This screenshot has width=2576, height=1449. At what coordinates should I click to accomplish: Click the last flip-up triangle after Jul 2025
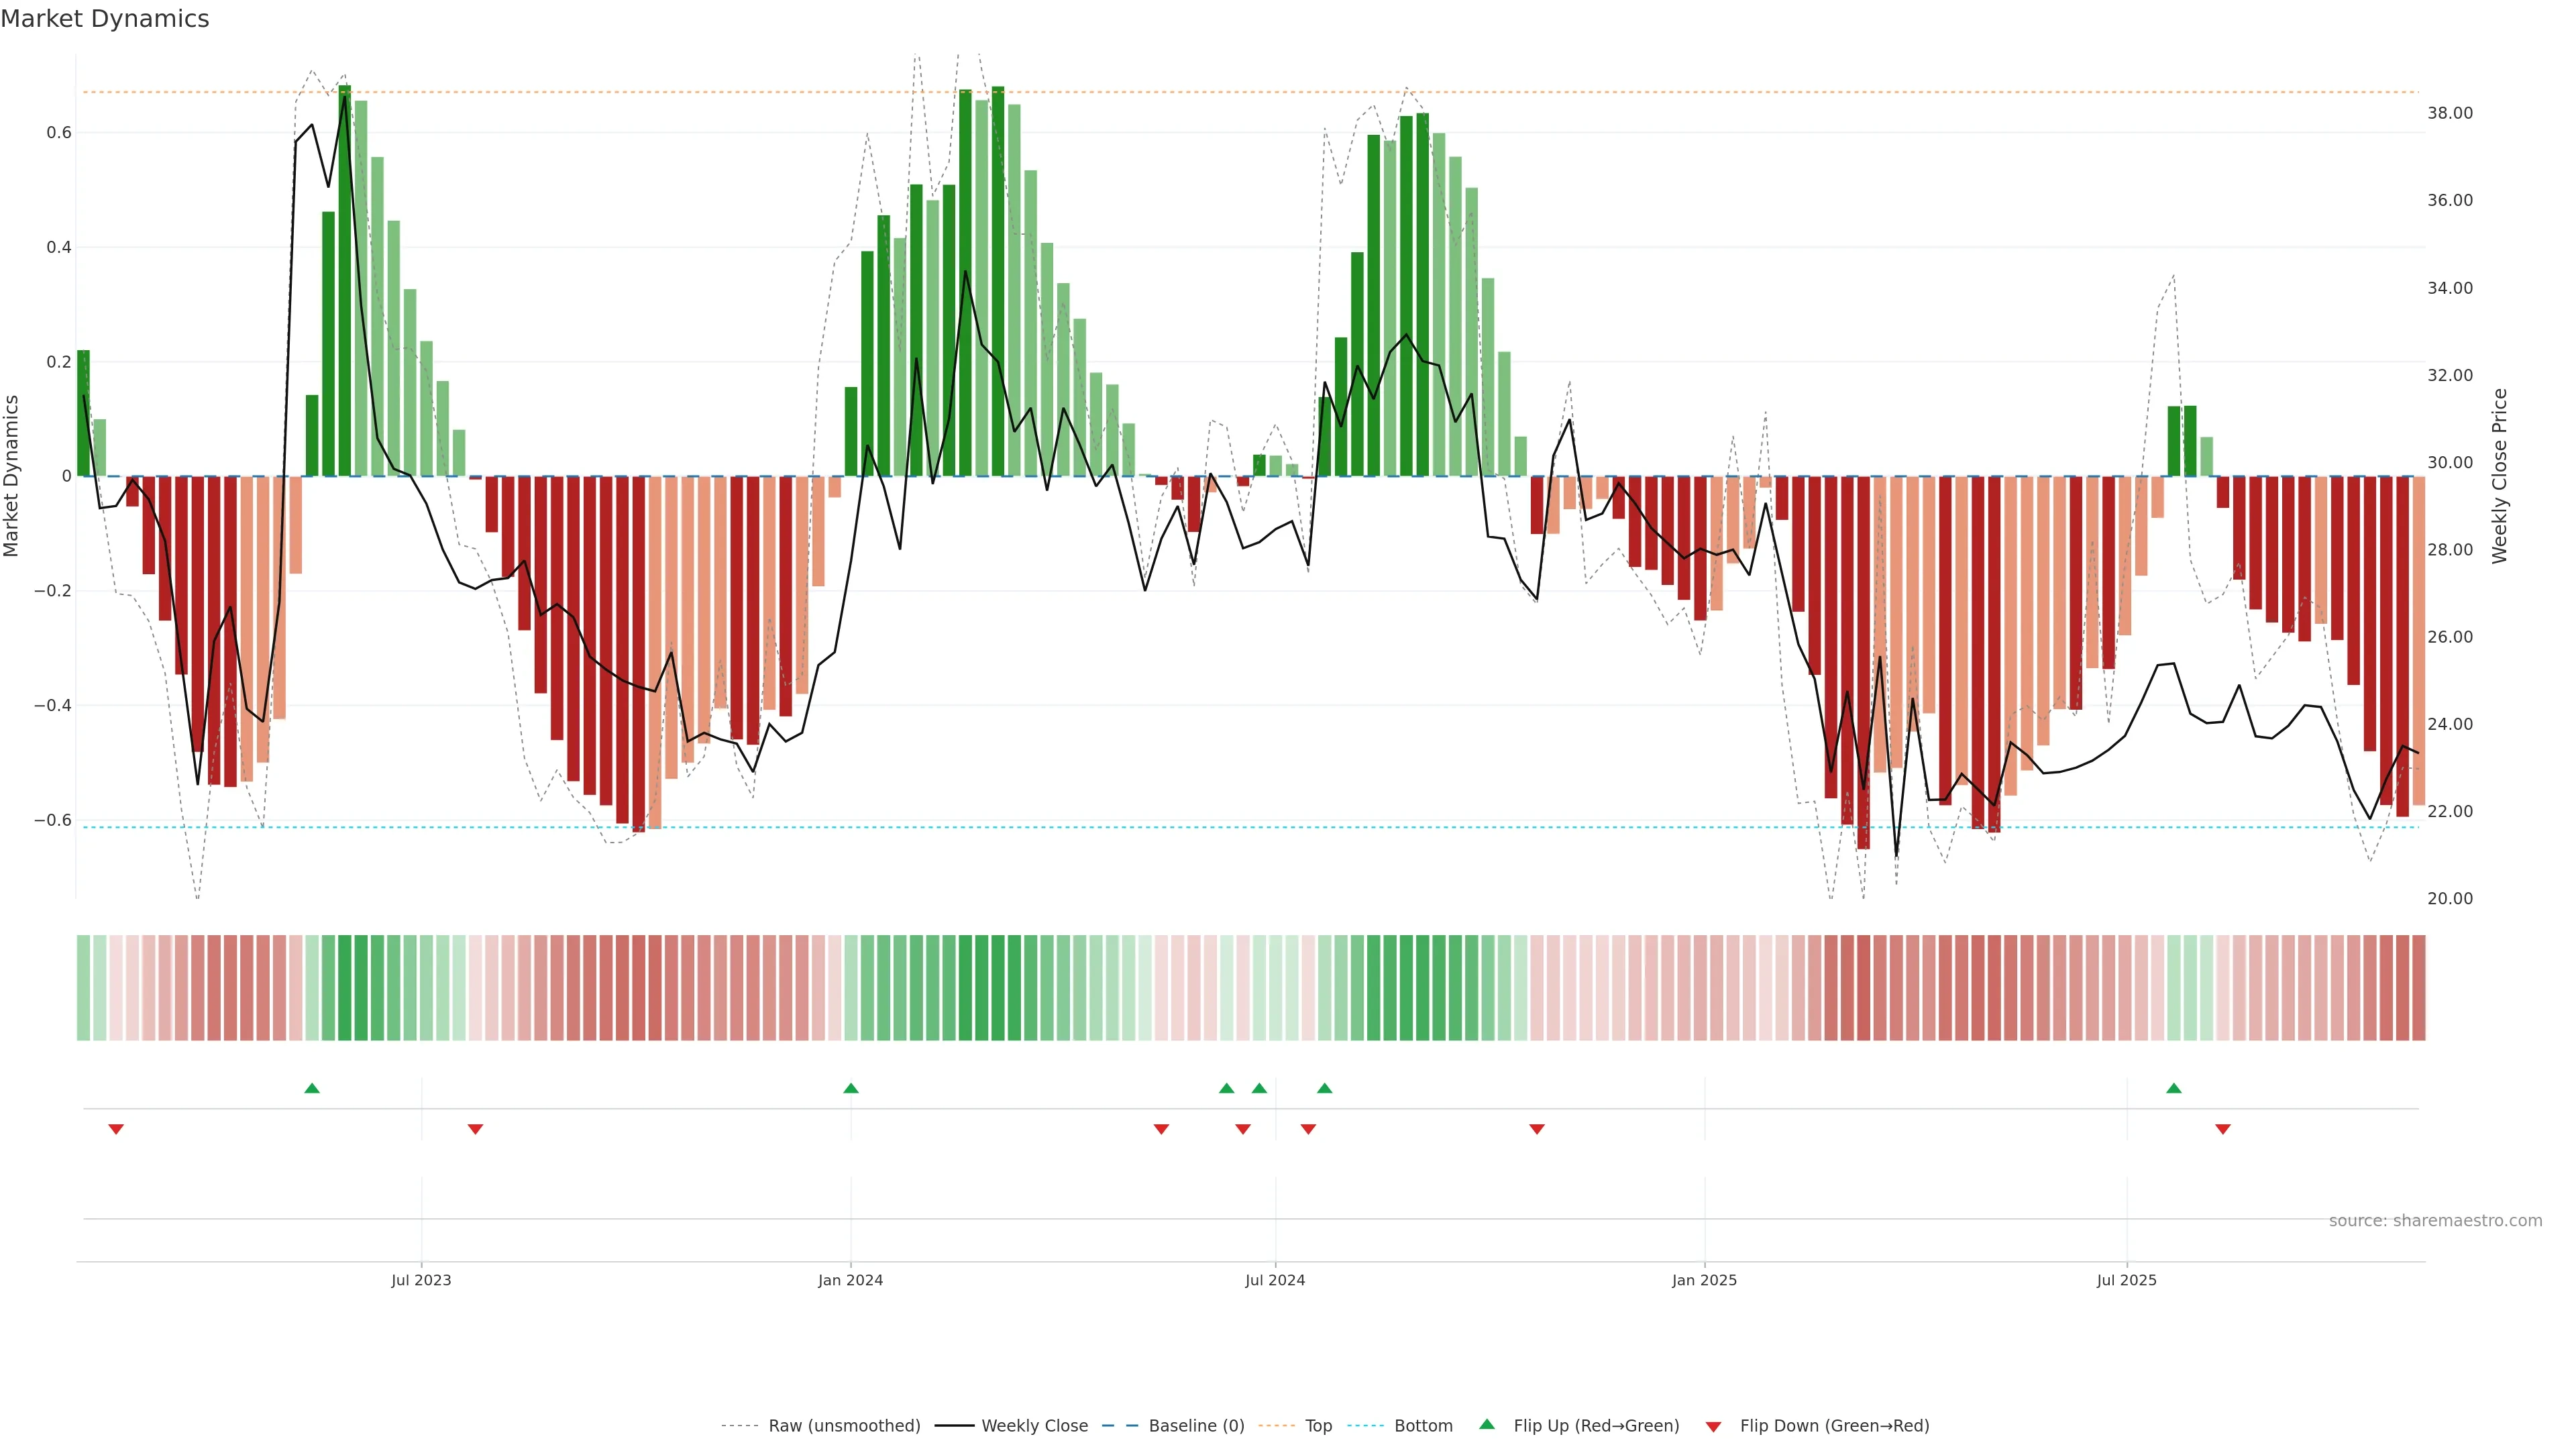(2174, 1088)
